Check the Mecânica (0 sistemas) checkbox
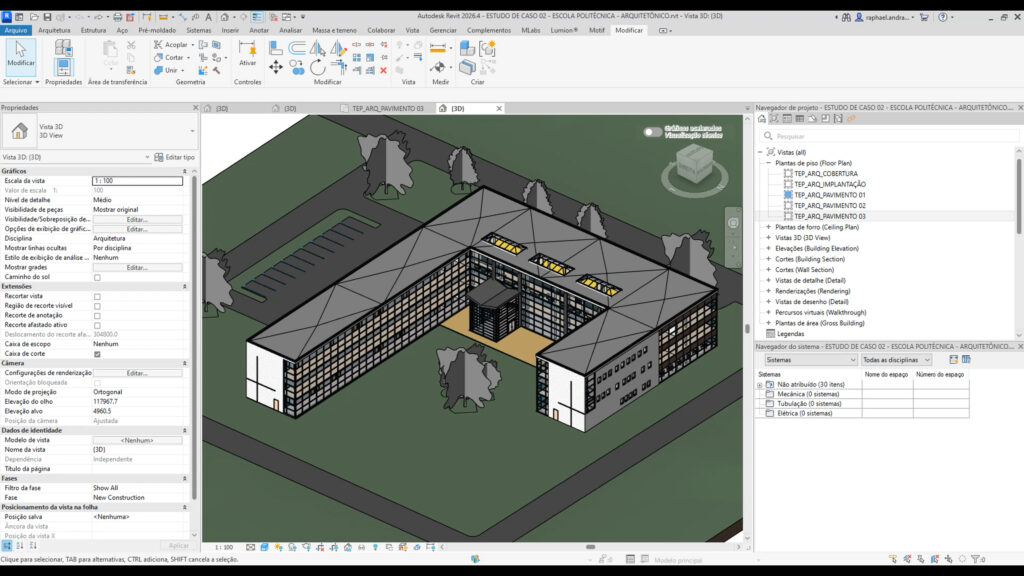The height and width of the screenshot is (576, 1024). (770, 394)
